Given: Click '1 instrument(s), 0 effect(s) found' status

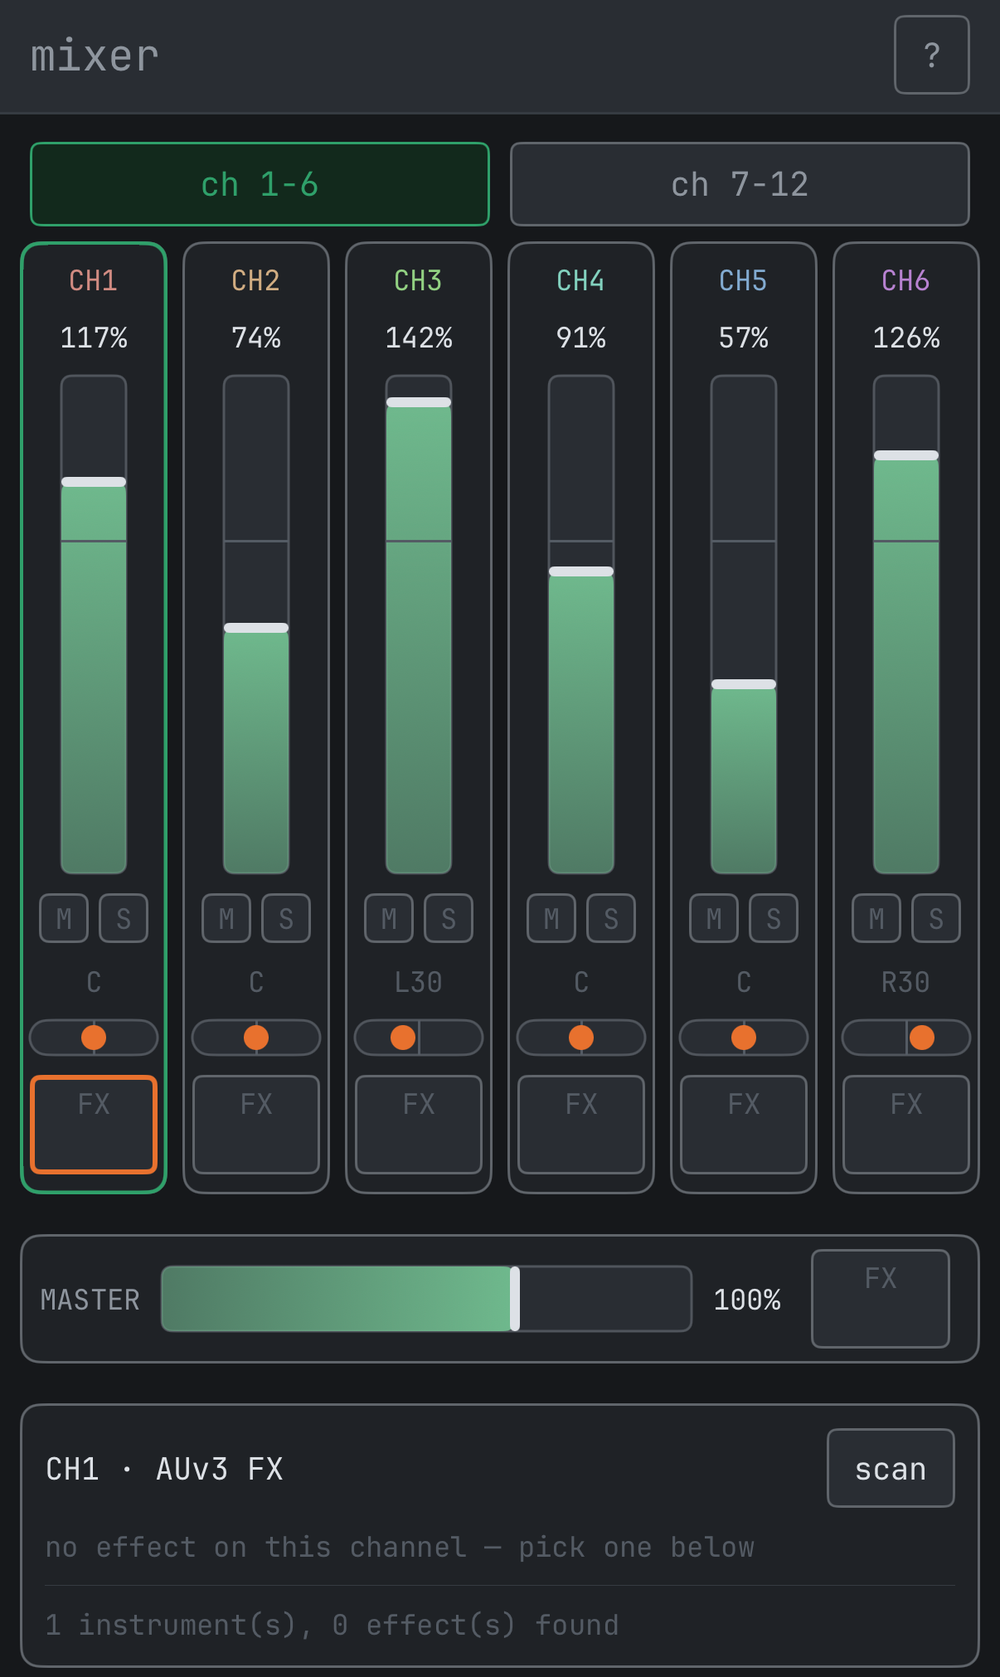Looking at the screenshot, I should coord(332,1625).
